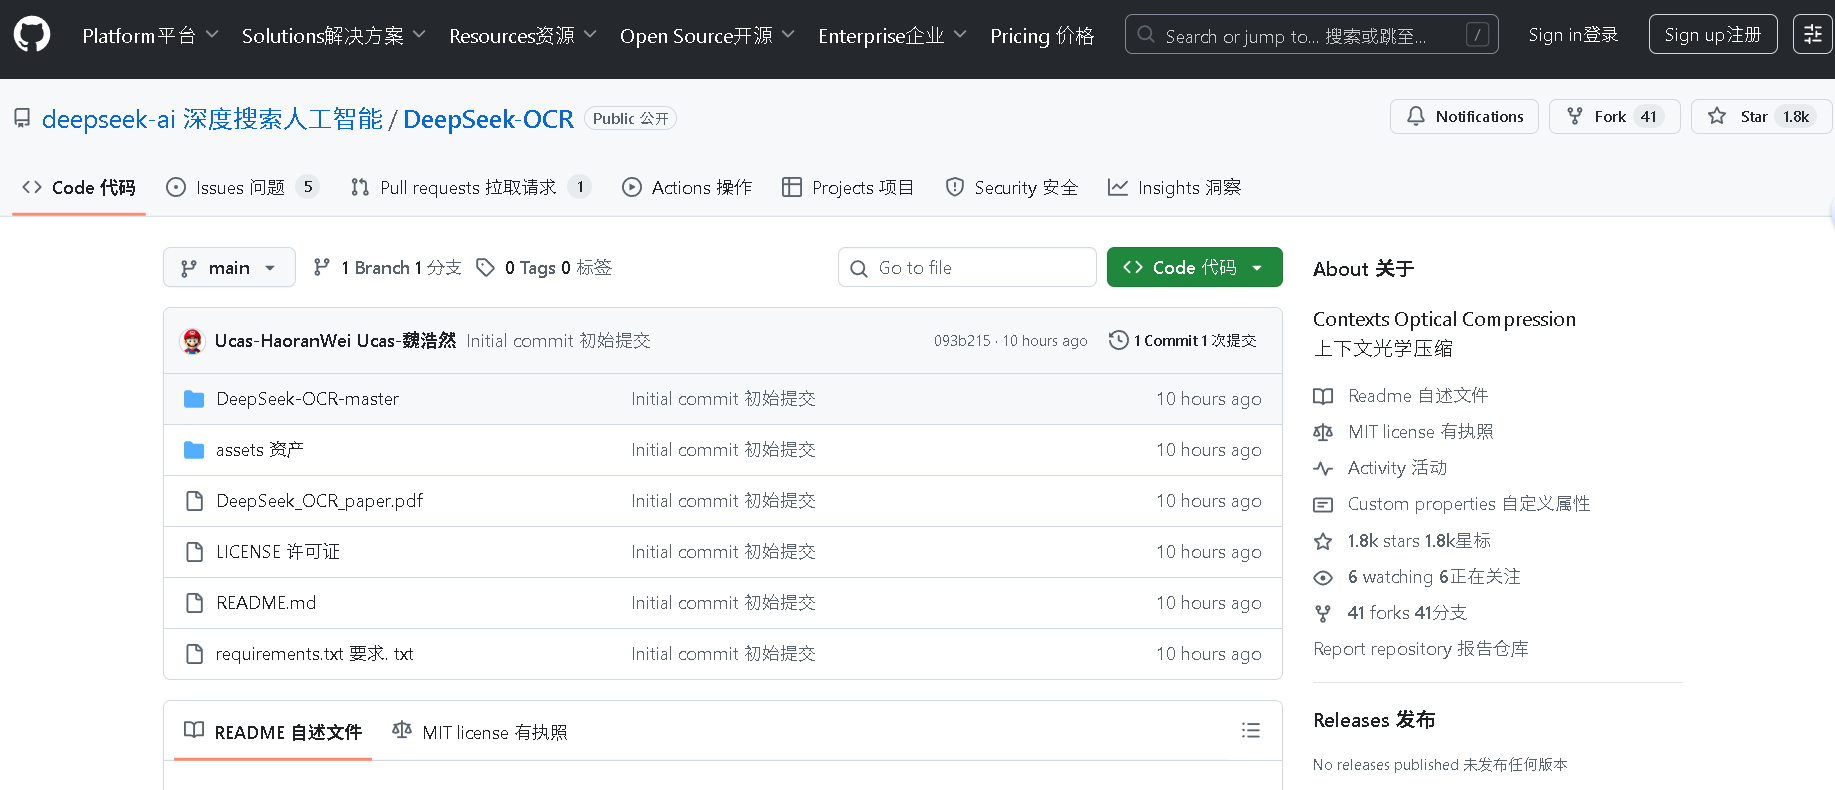
Task: Expand the Resources menu
Action: click(522, 36)
